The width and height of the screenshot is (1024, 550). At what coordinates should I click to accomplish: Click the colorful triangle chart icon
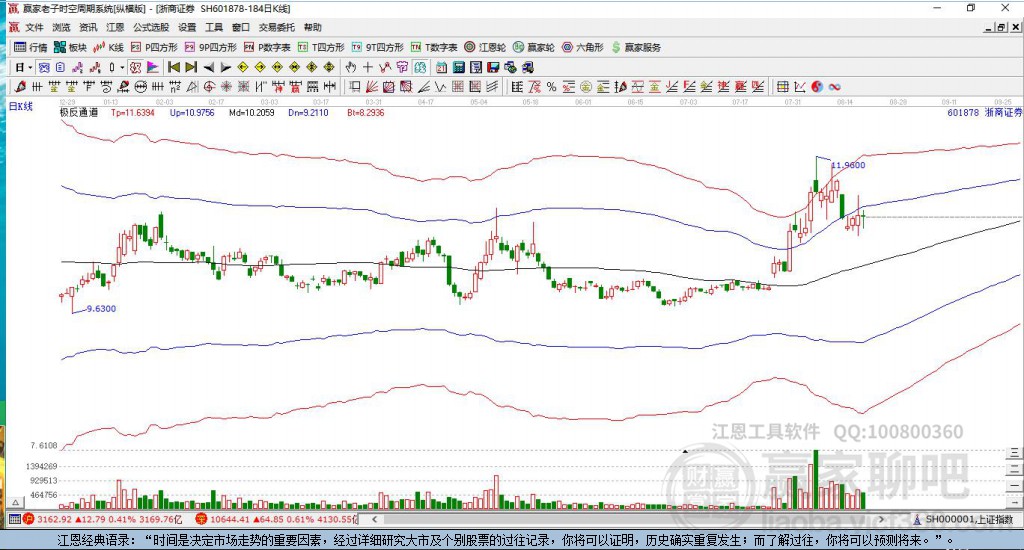click(x=152, y=67)
